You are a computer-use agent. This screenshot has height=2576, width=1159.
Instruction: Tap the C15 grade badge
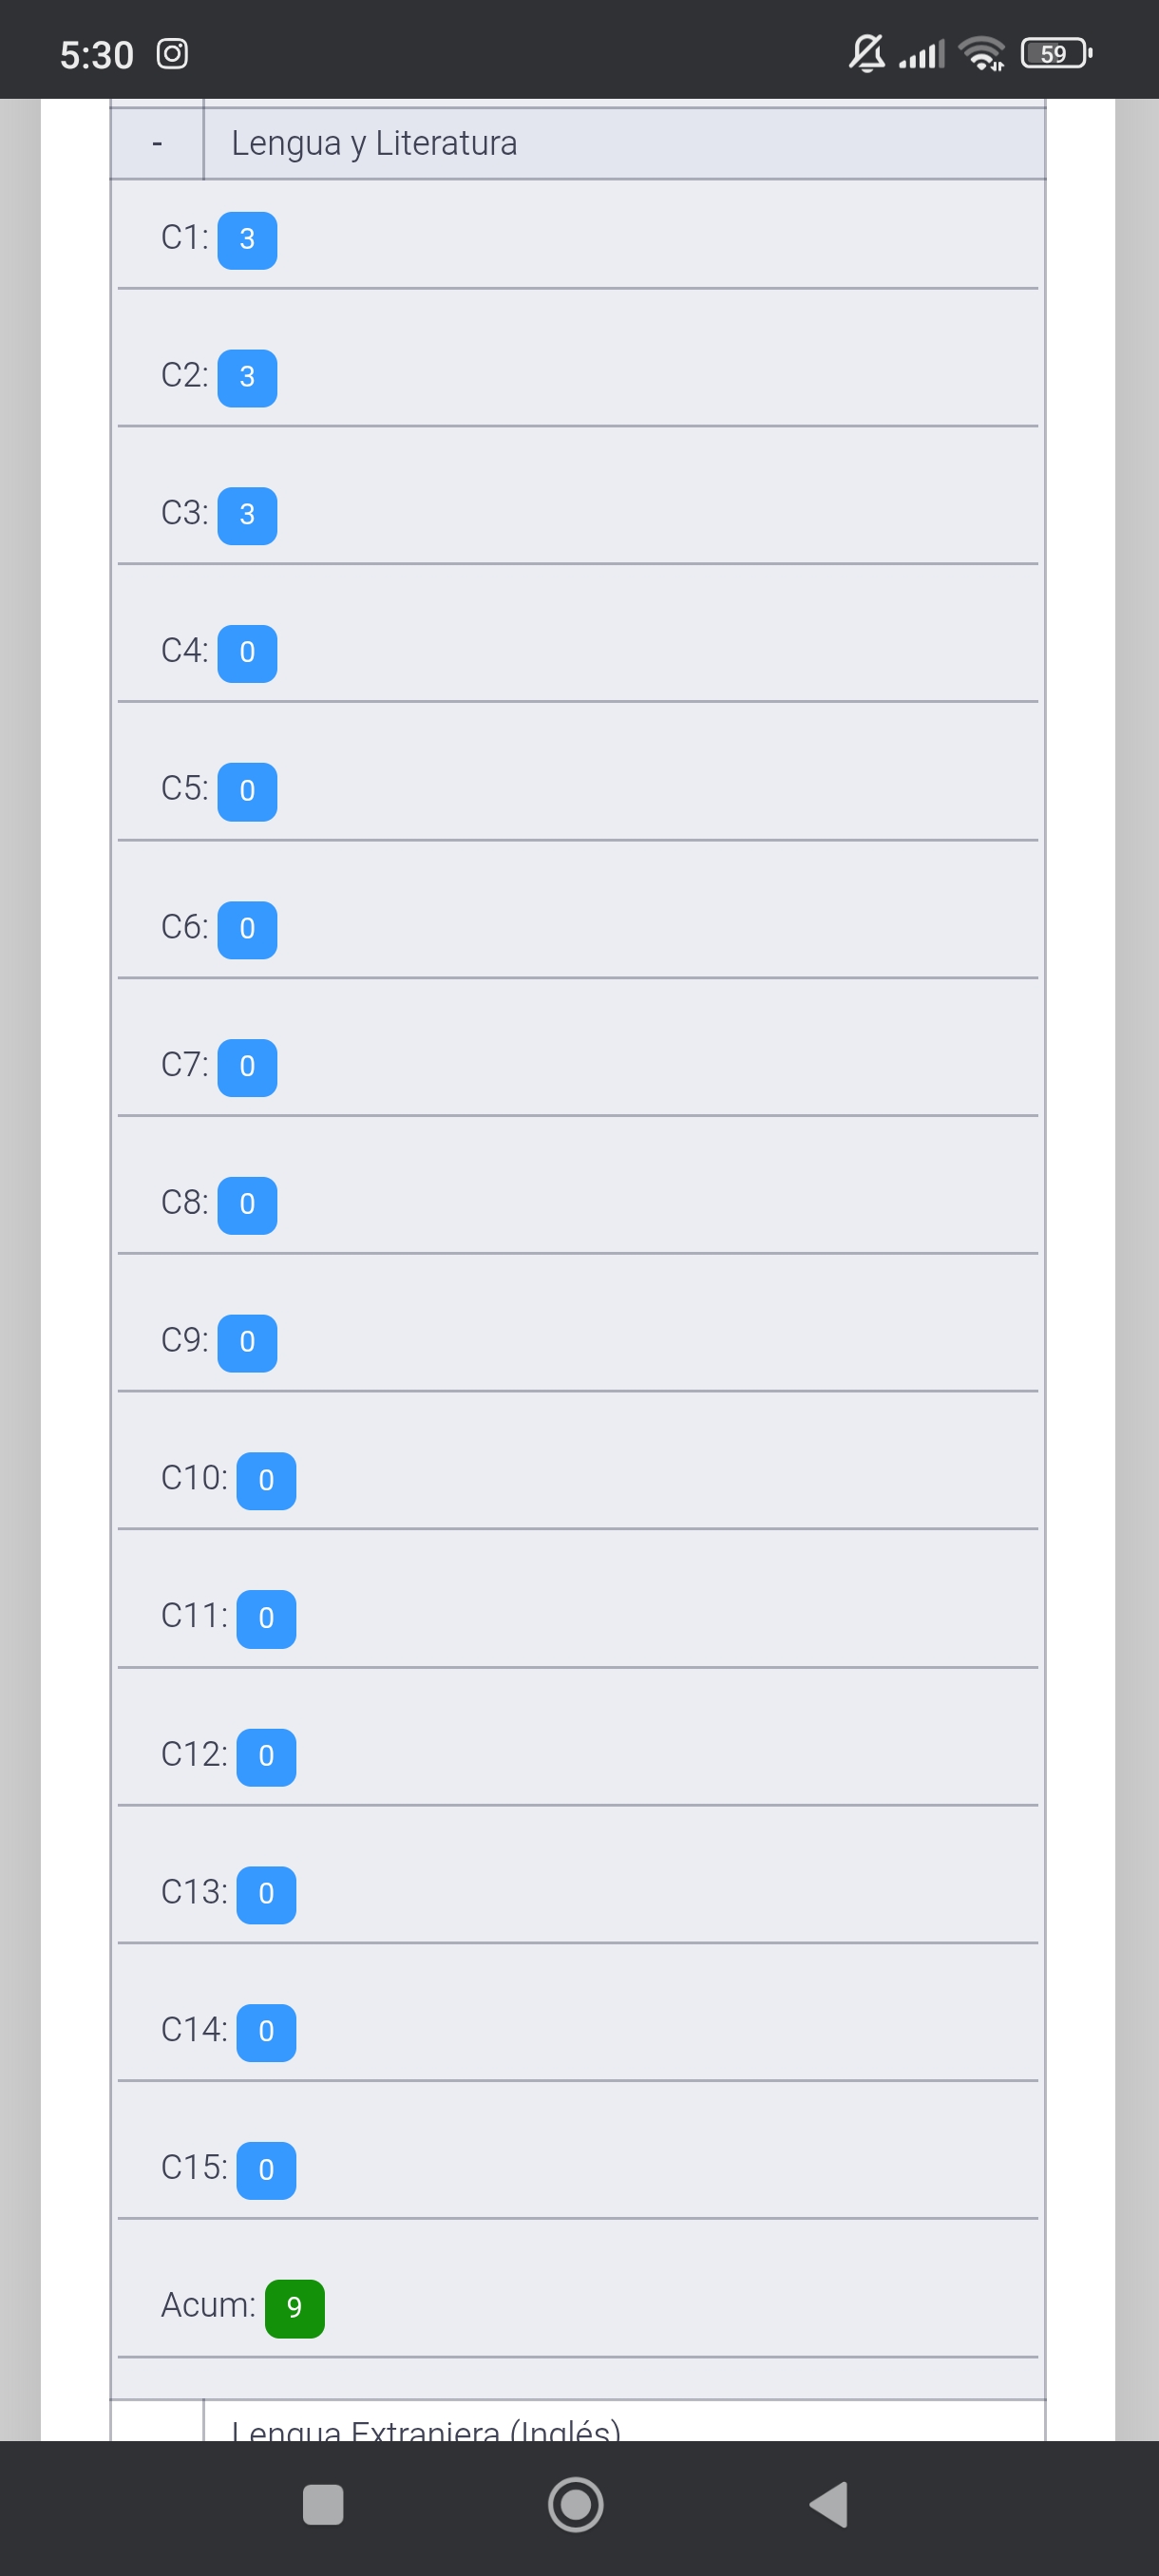266,2170
